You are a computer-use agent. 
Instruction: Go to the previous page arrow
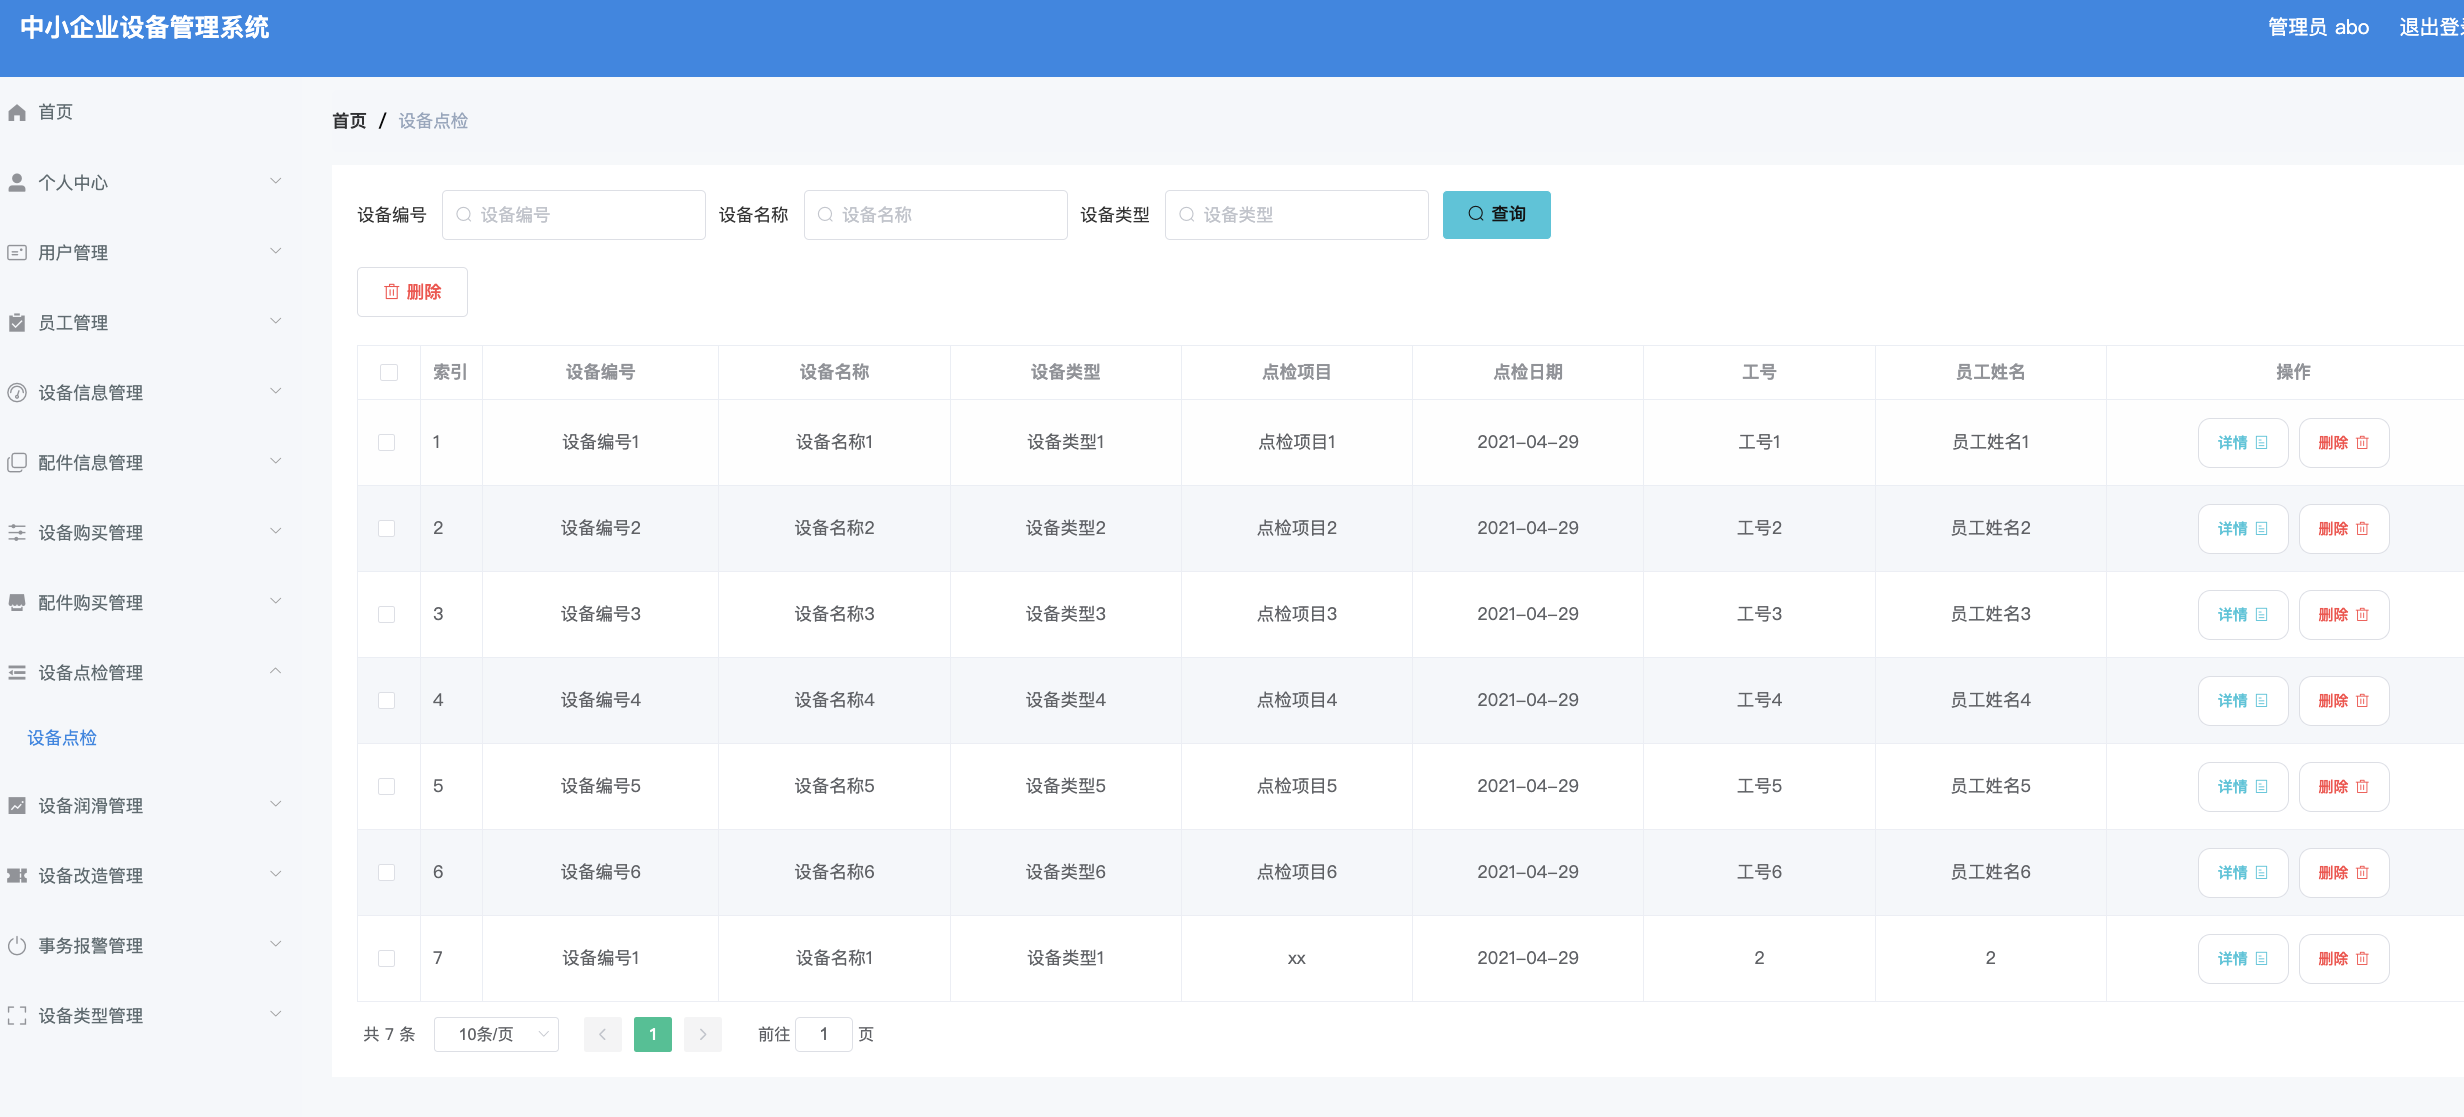(x=603, y=1034)
